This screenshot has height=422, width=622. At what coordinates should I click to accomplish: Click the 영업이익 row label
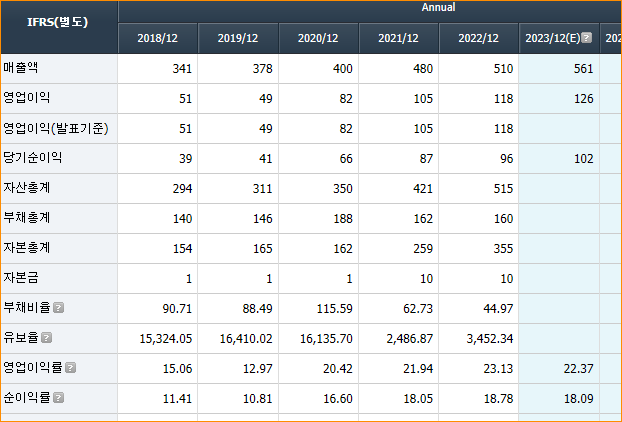click(27, 98)
